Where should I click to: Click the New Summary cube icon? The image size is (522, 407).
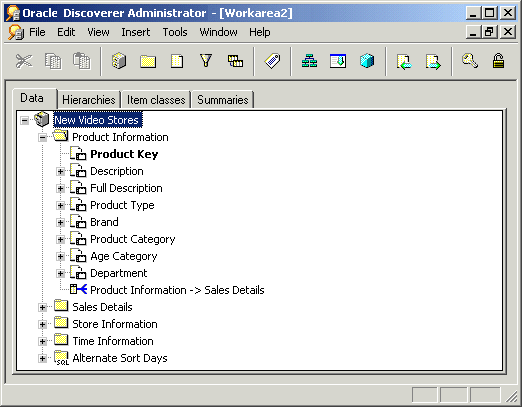click(367, 61)
